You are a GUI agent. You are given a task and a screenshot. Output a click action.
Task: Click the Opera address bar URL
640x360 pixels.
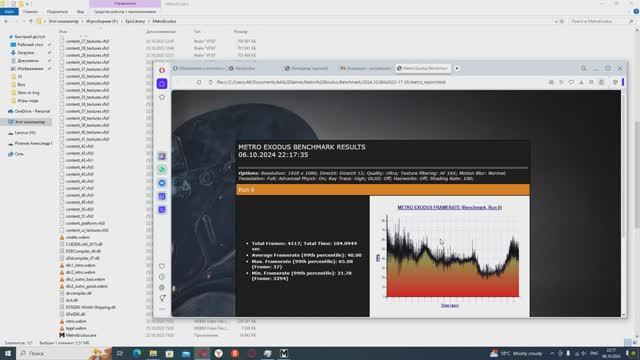pyautogui.click(x=331, y=82)
